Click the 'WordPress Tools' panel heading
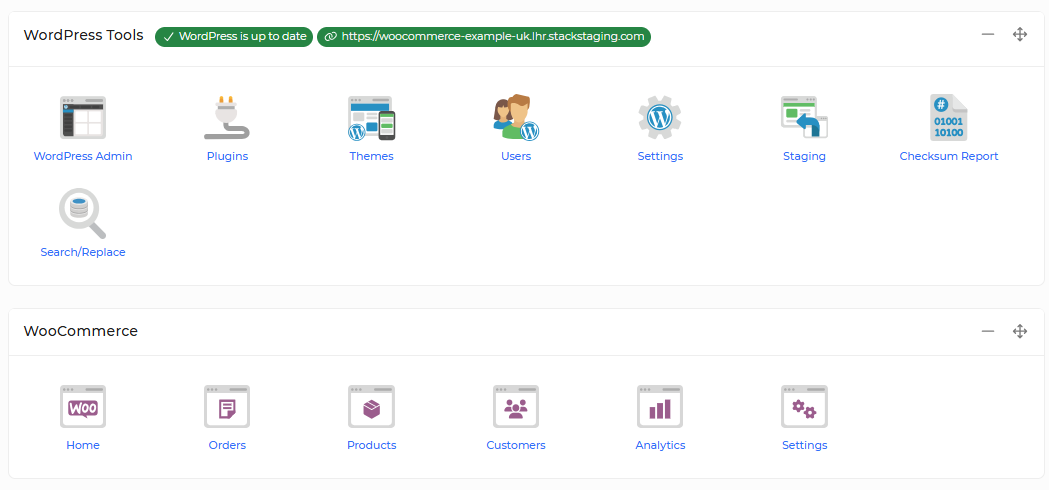 (84, 35)
